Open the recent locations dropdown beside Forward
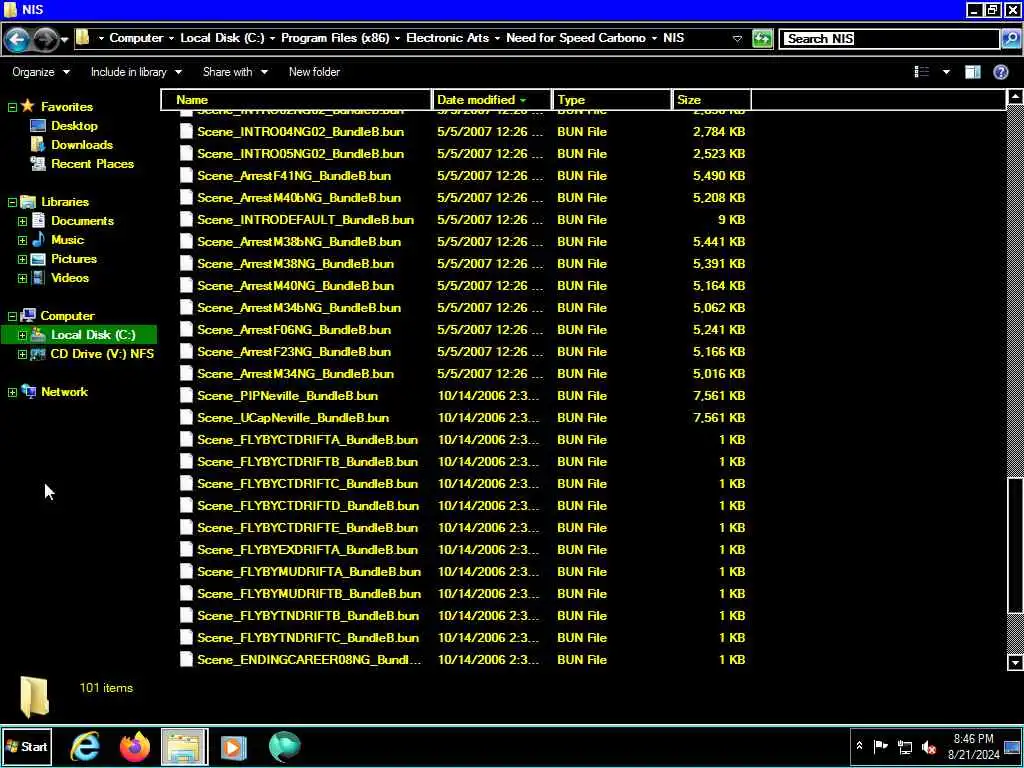 point(64,40)
